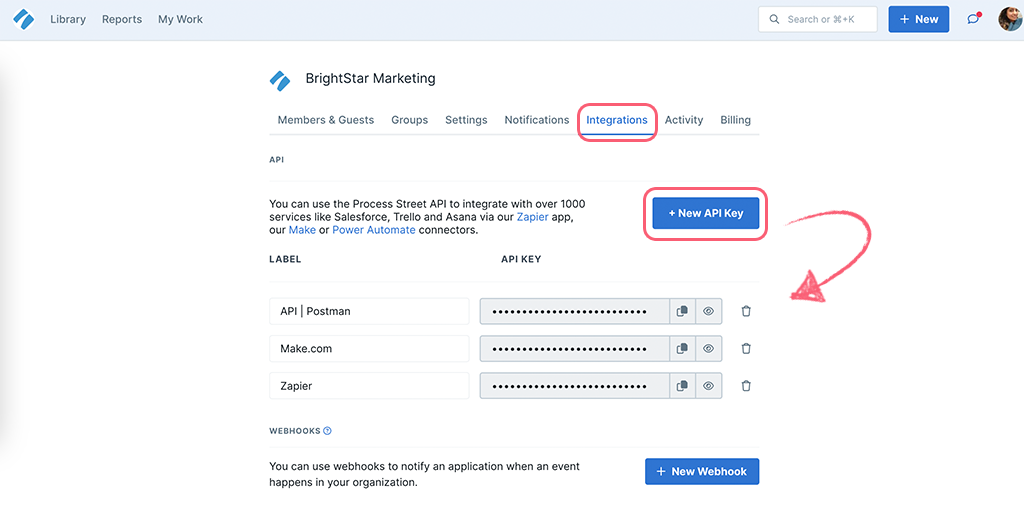Edit the API | Postman label field
1024x512 pixels.
(x=369, y=312)
